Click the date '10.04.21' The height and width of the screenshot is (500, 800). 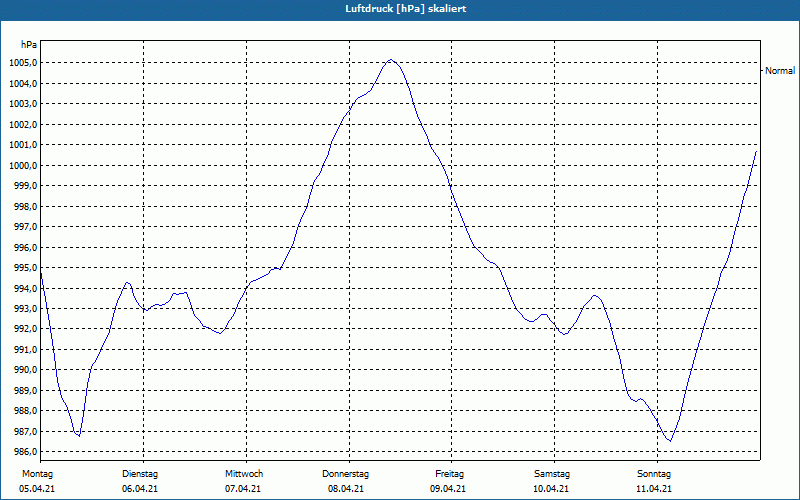point(551,489)
